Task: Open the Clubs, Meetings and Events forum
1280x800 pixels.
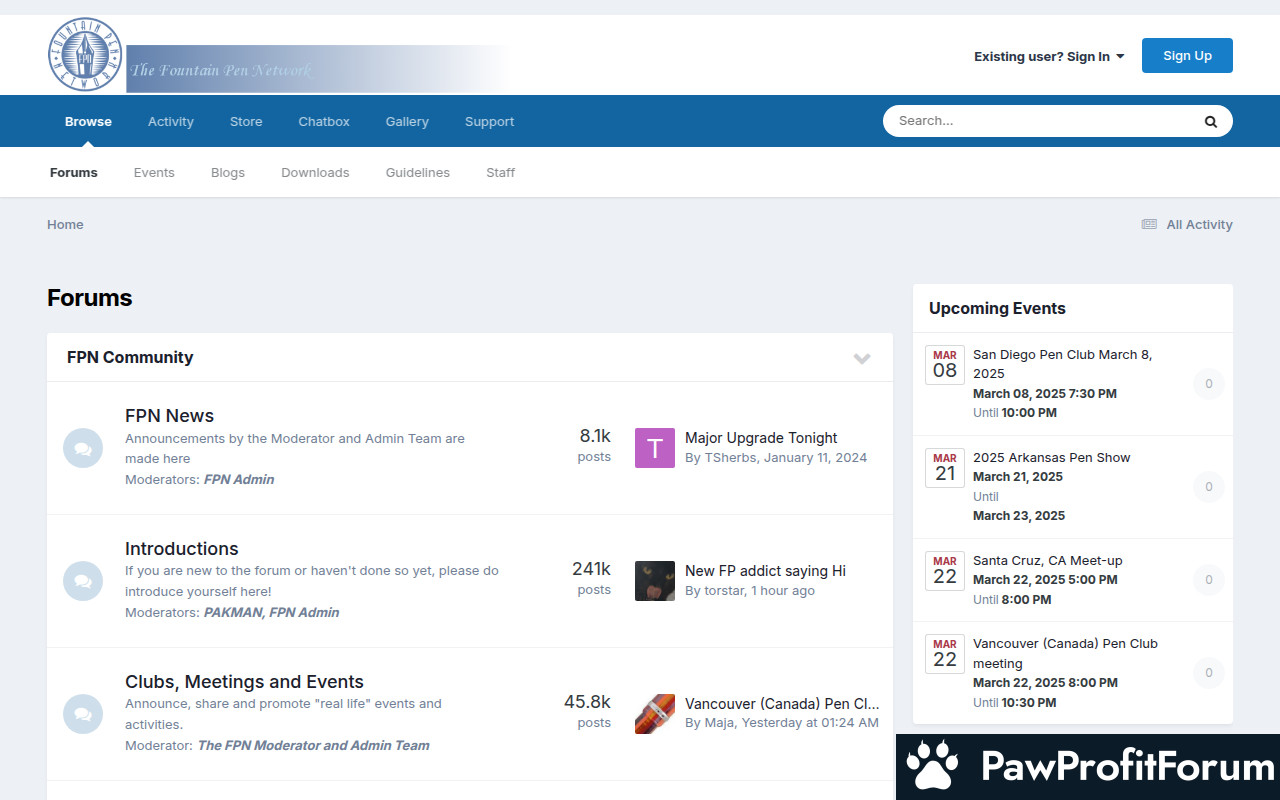Action: 244,682
